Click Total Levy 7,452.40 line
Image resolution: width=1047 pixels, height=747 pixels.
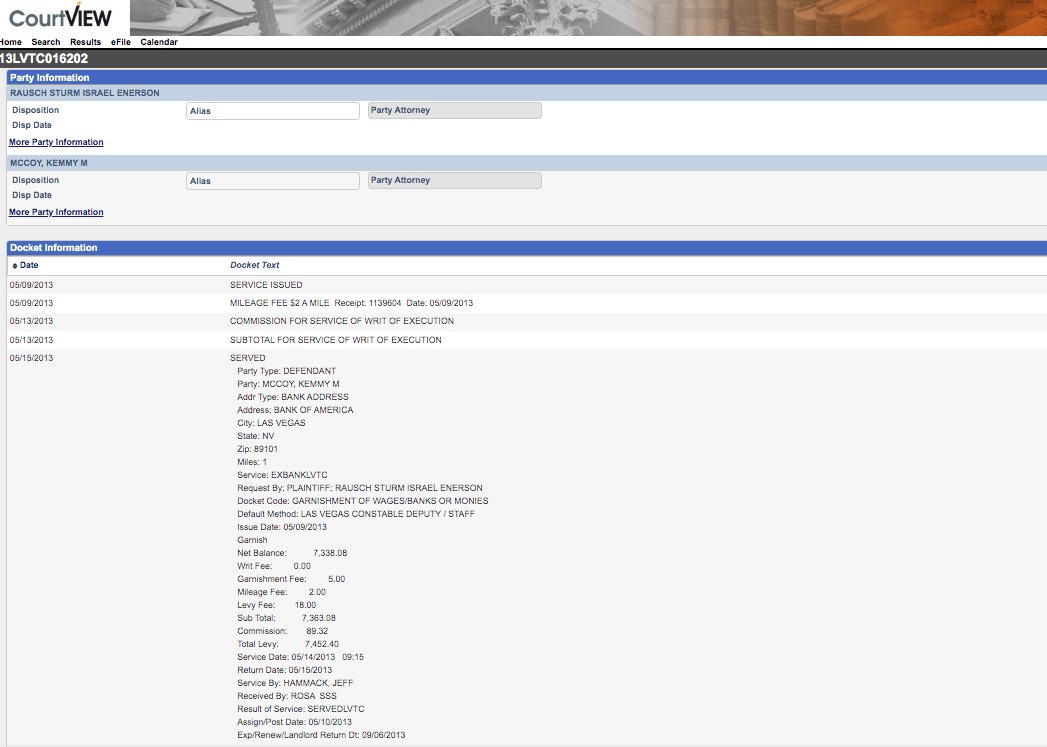pos(288,644)
